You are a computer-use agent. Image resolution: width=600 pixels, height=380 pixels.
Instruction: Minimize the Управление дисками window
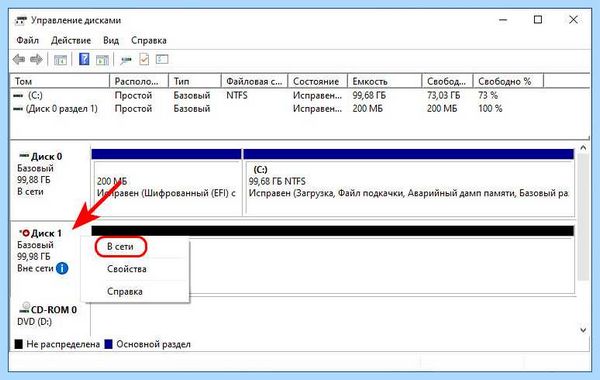coord(503,20)
